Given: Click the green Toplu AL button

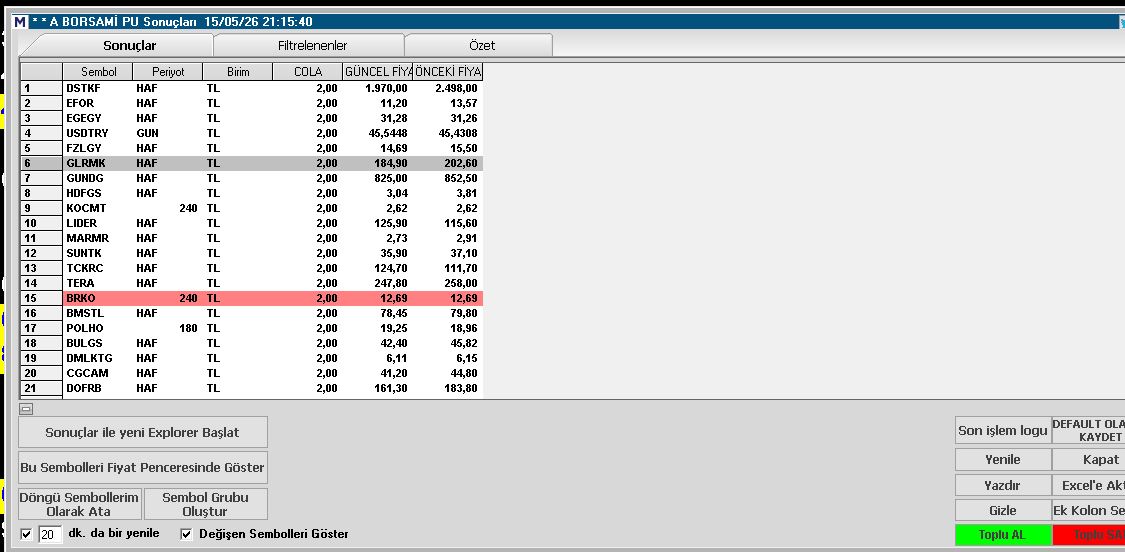Looking at the screenshot, I should pyautogui.click(x=1002, y=535).
